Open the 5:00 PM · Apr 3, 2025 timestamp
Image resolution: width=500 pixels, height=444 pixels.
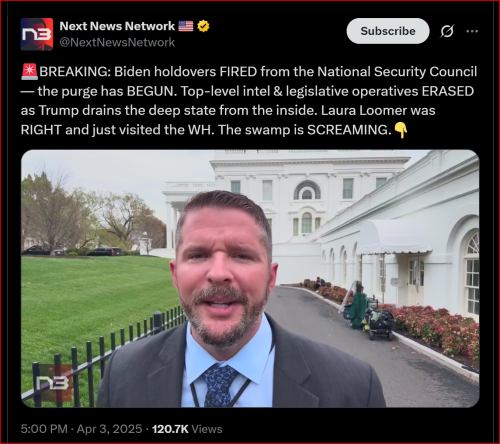(81, 429)
